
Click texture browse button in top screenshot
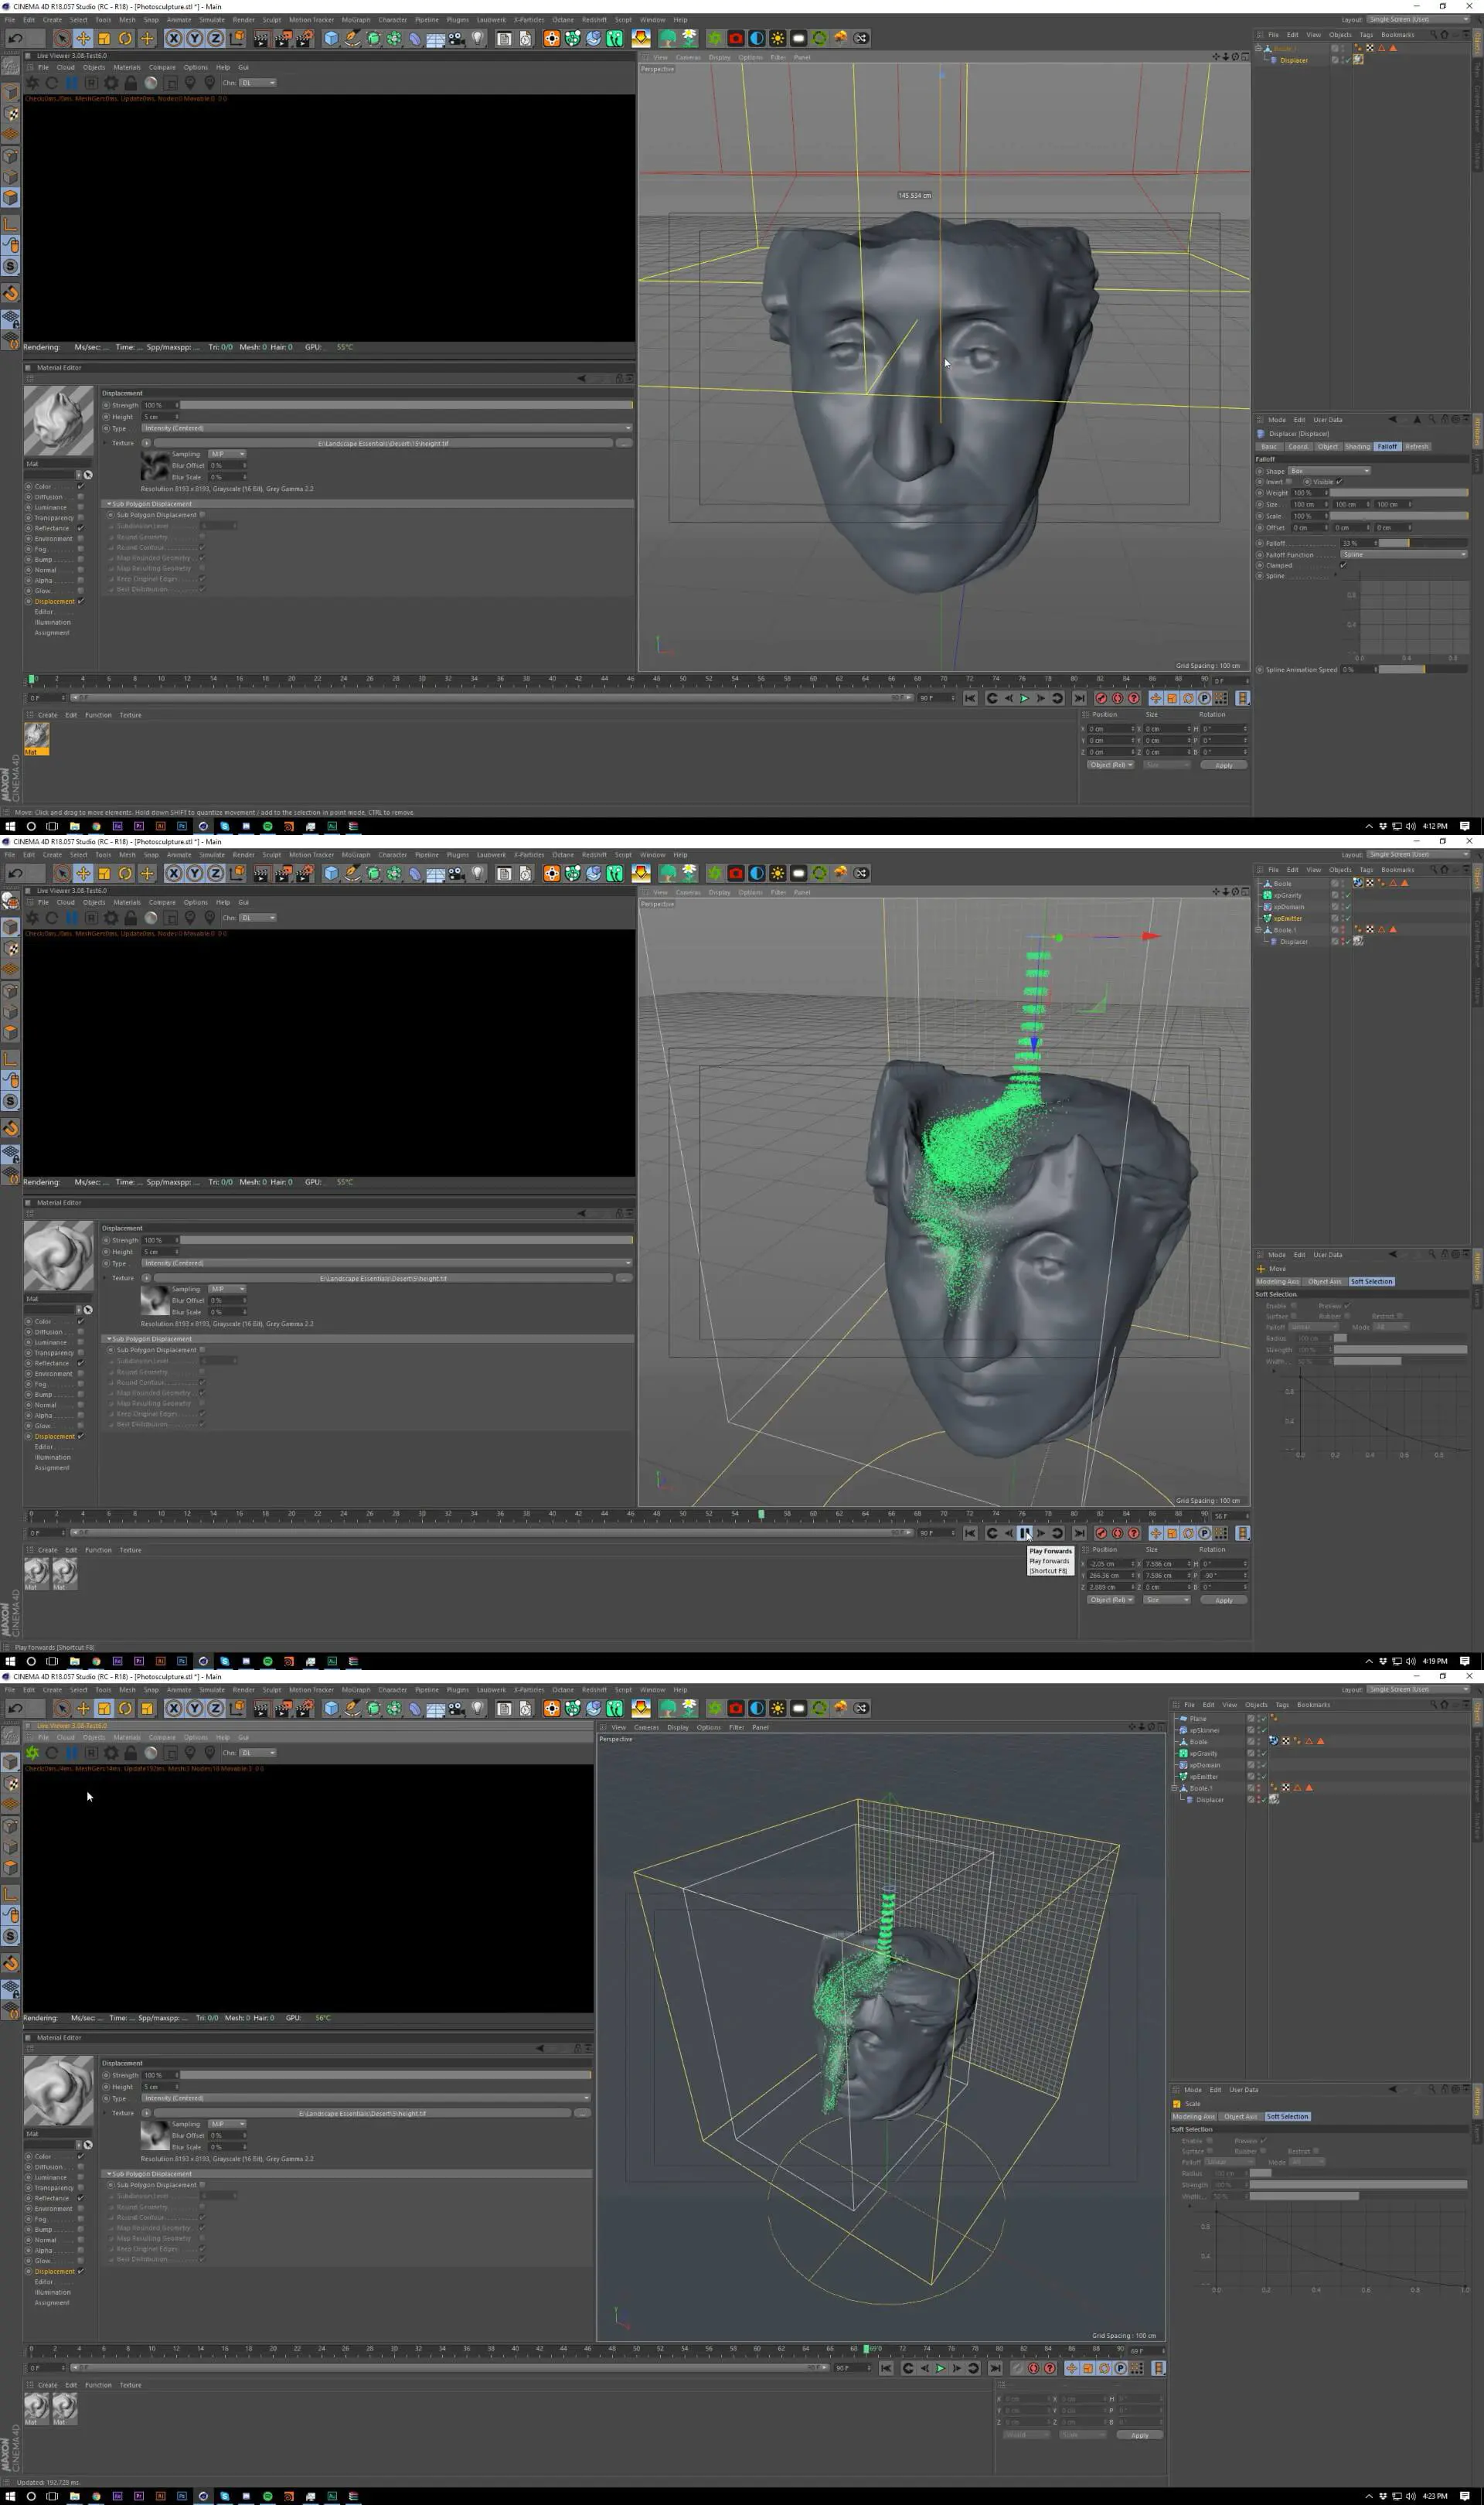[x=624, y=443]
